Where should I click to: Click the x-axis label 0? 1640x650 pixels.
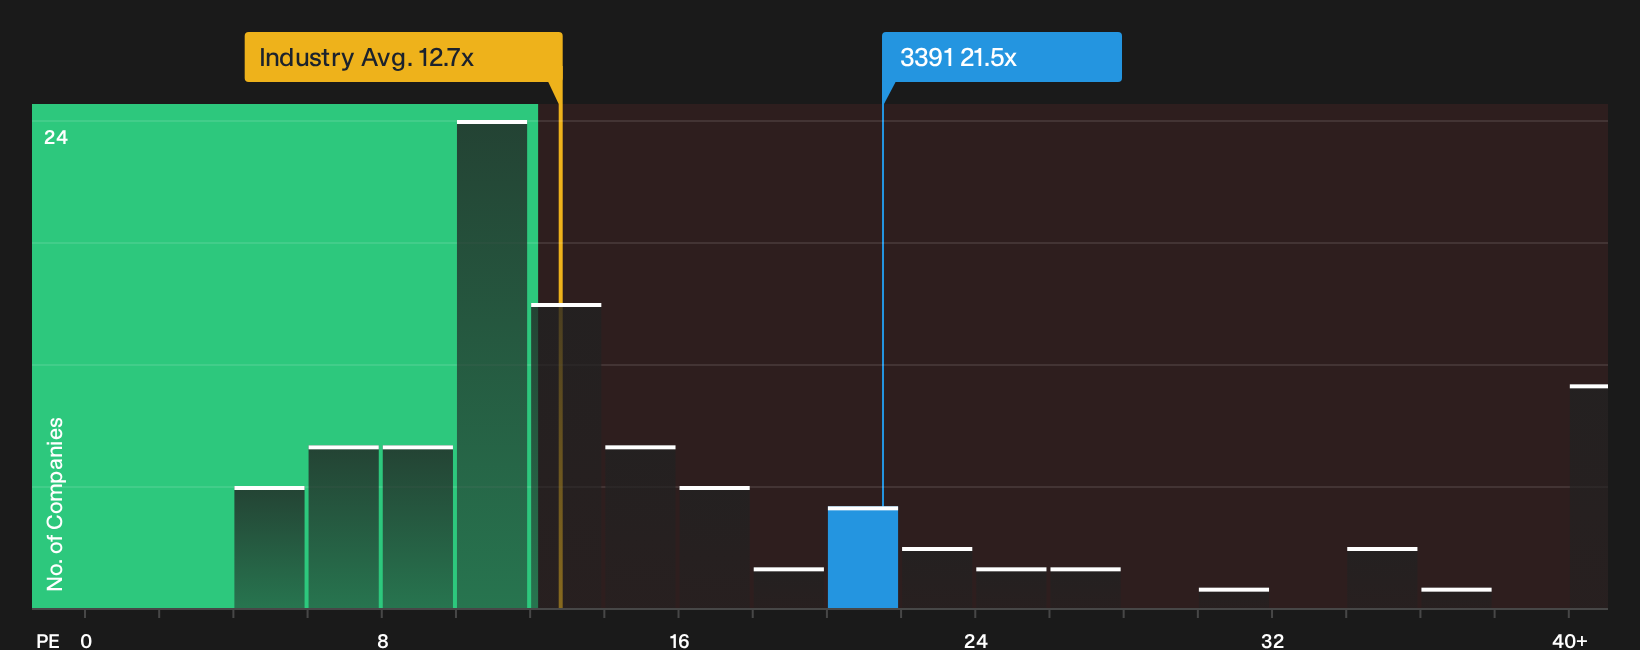[86, 640]
